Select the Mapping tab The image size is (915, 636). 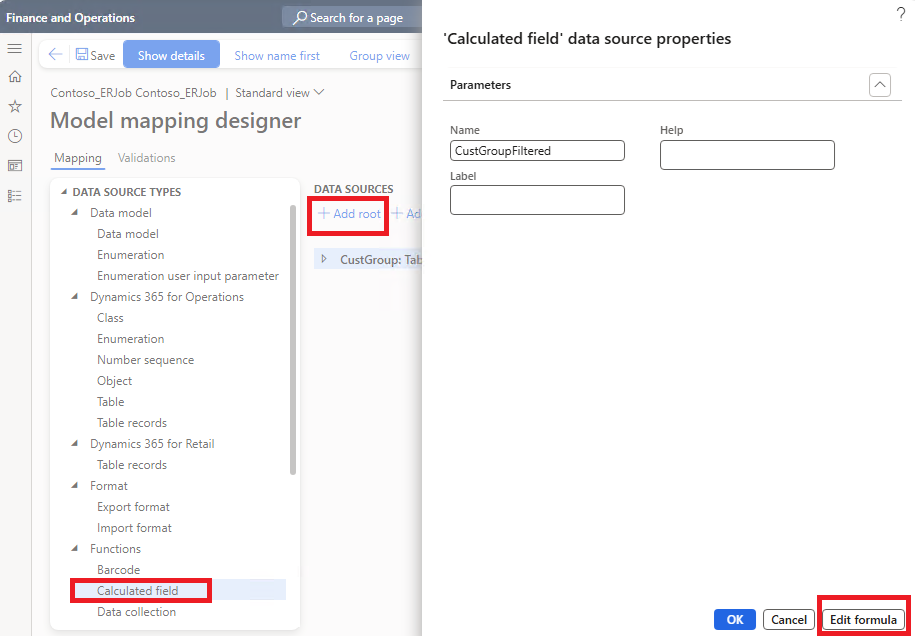(77, 158)
